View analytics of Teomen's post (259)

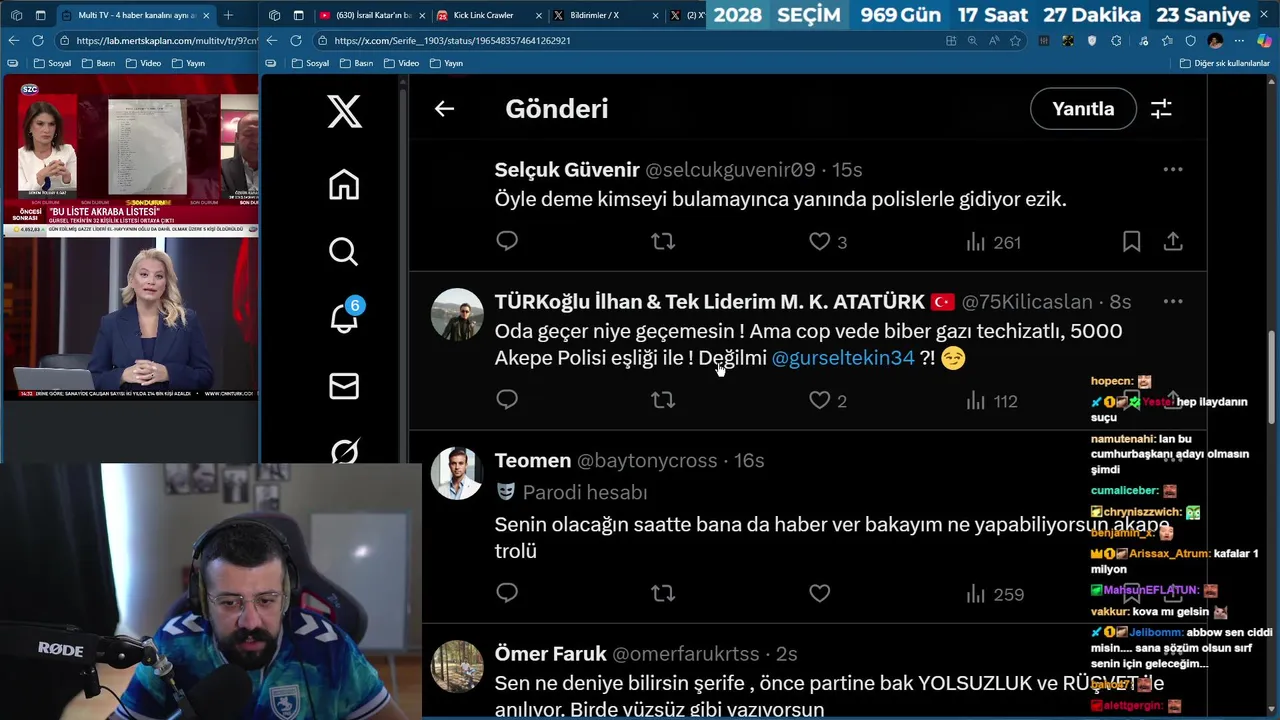click(x=995, y=594)
